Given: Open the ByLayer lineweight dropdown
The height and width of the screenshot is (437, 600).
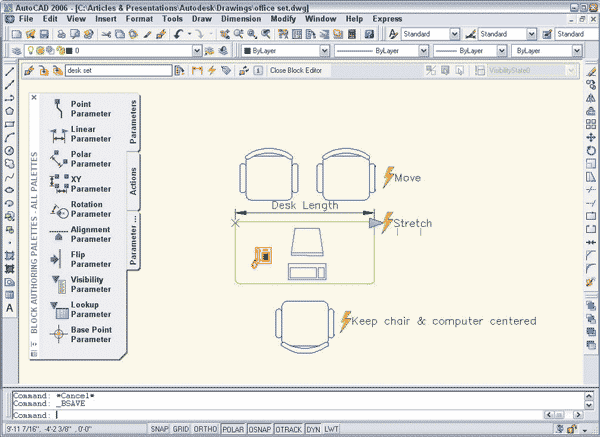Looking at the screenshot, I should [x=502, y=51].
